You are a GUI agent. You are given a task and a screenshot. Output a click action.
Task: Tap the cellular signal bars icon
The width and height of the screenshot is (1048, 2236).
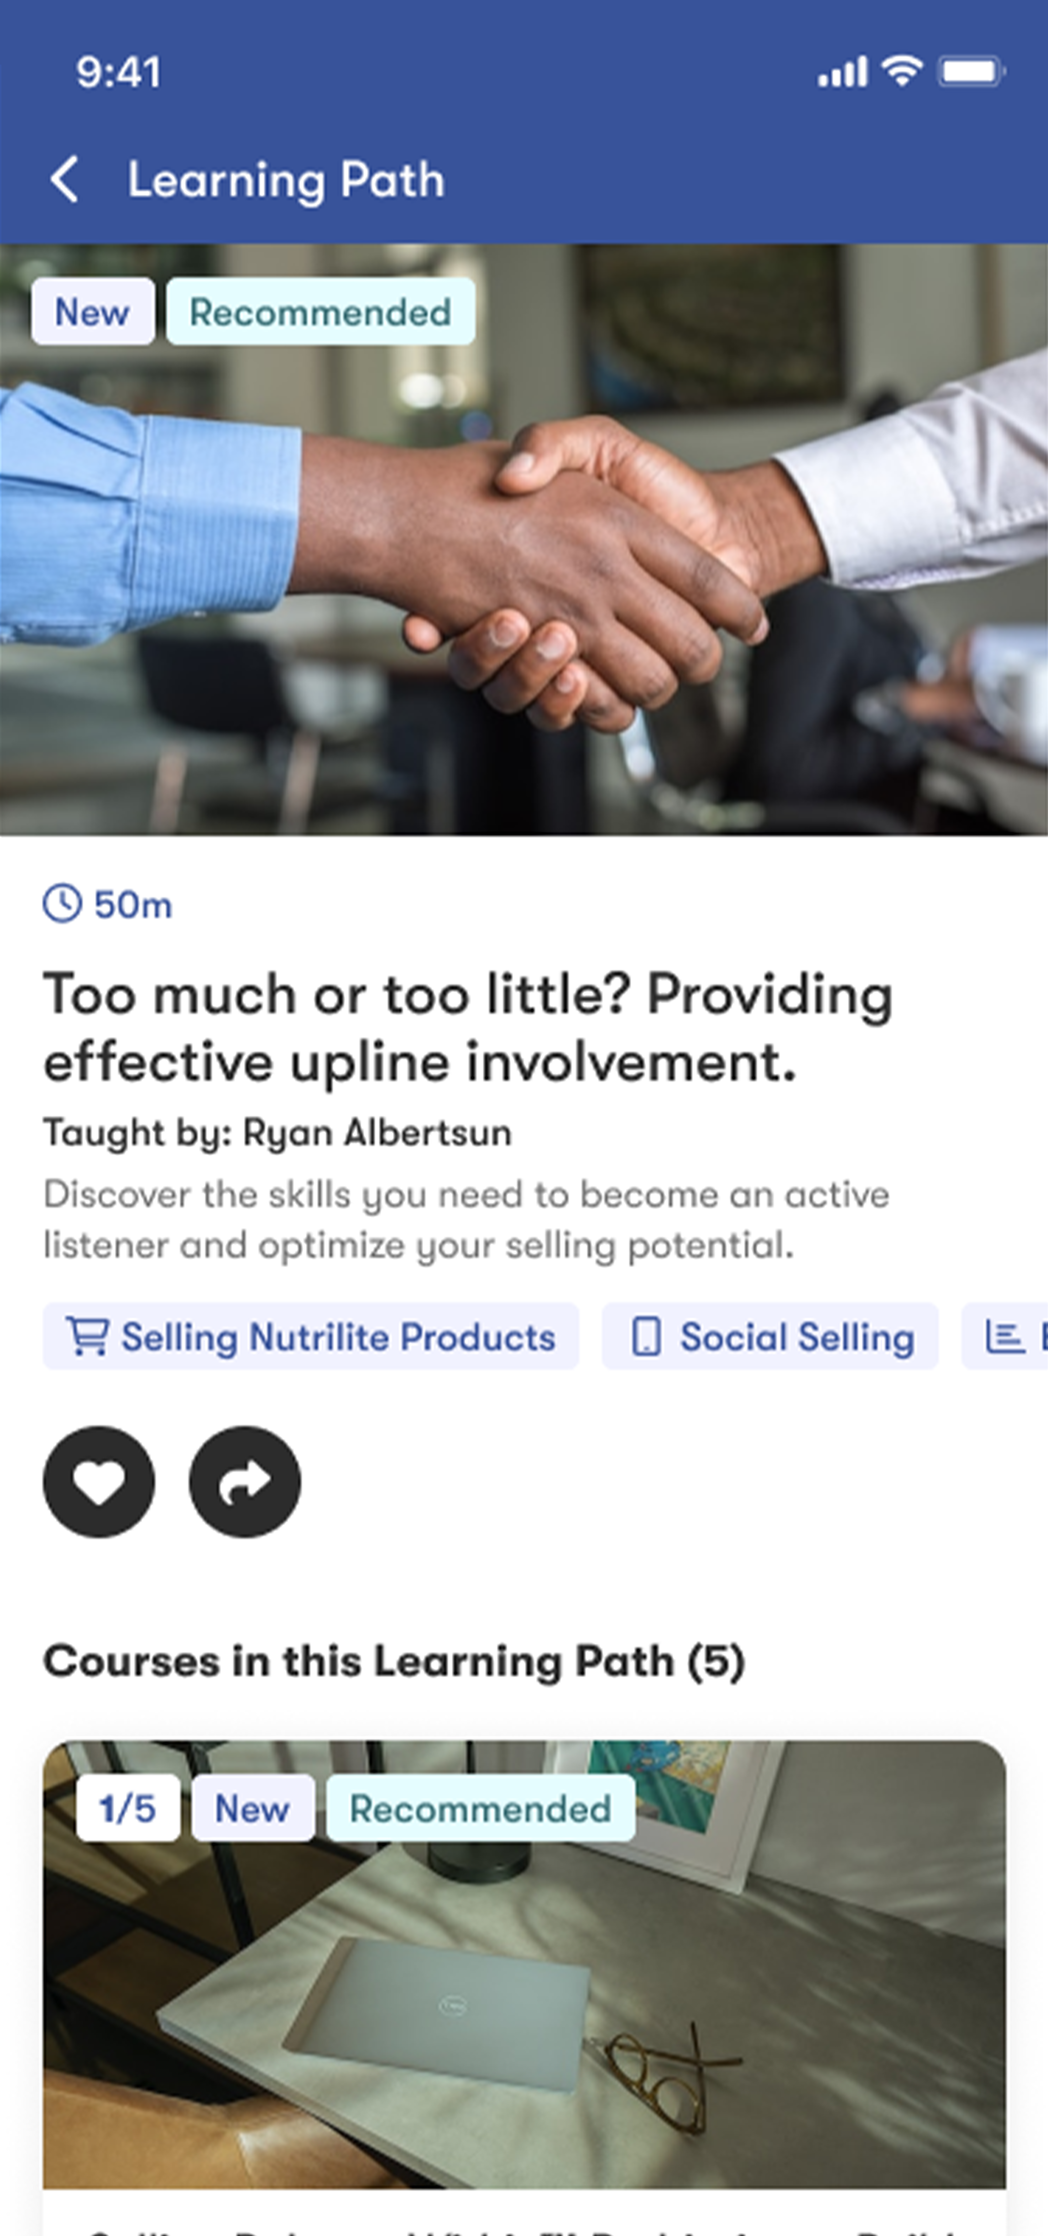coord(843,72)
